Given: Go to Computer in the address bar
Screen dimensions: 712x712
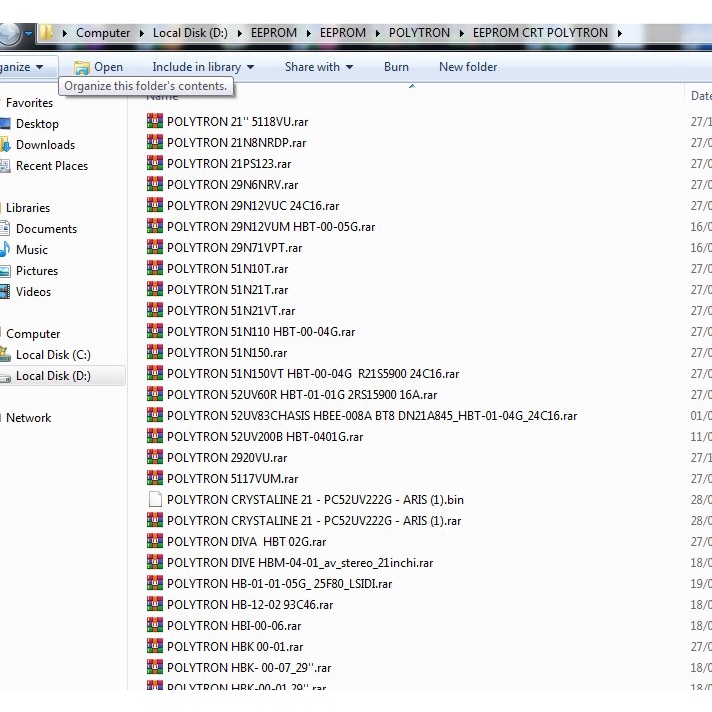Looking at the screenshot, I should click(103, 33).
